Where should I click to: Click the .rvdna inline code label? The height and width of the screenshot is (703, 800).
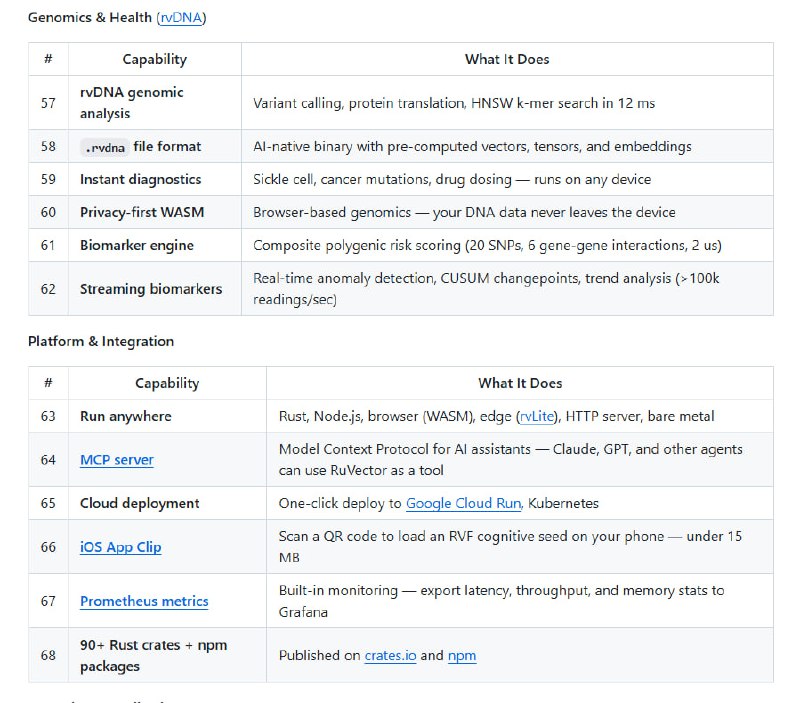click(104, 147)
